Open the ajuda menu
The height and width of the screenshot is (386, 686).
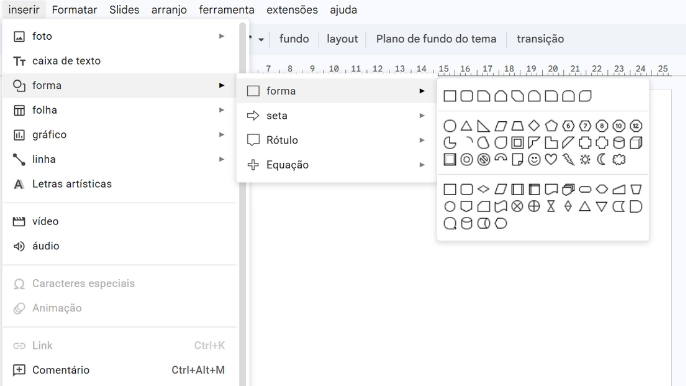[343, 10]
